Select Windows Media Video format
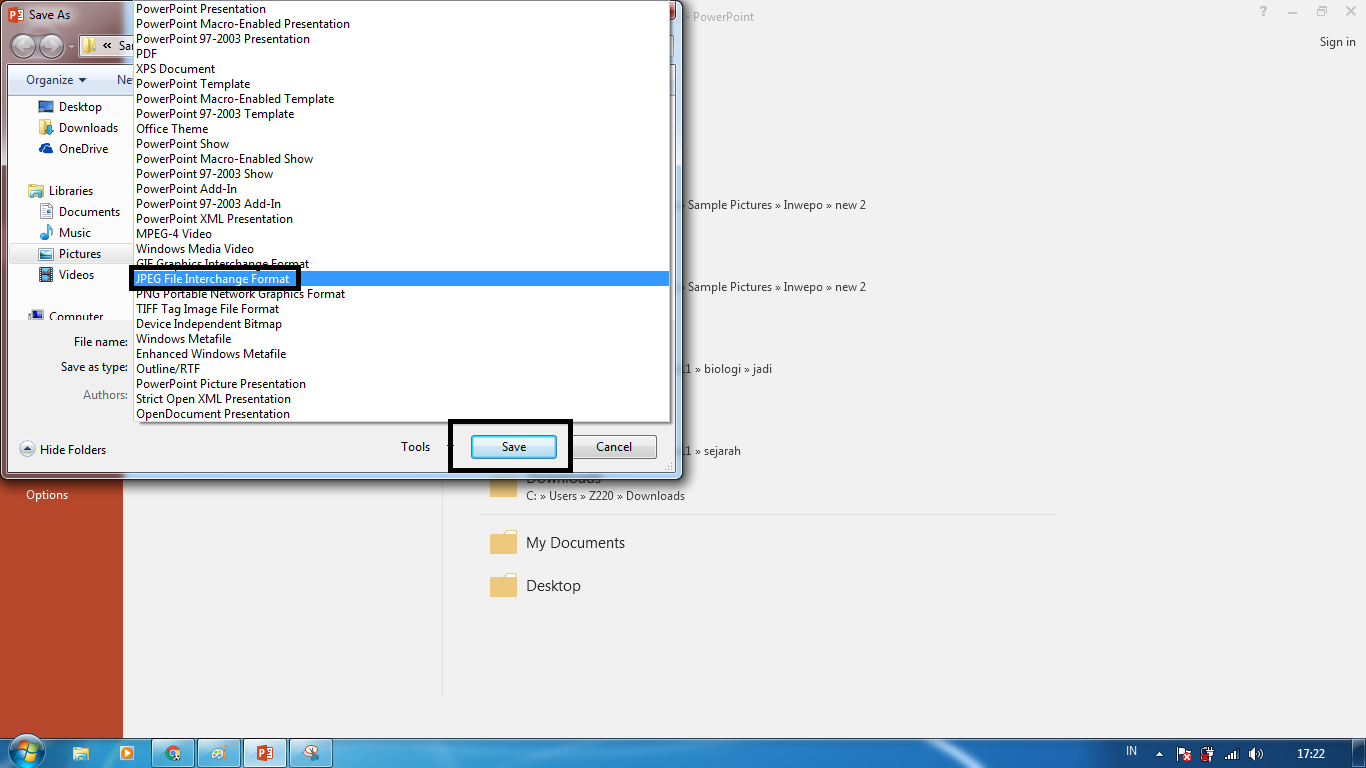 pos(402,249)
